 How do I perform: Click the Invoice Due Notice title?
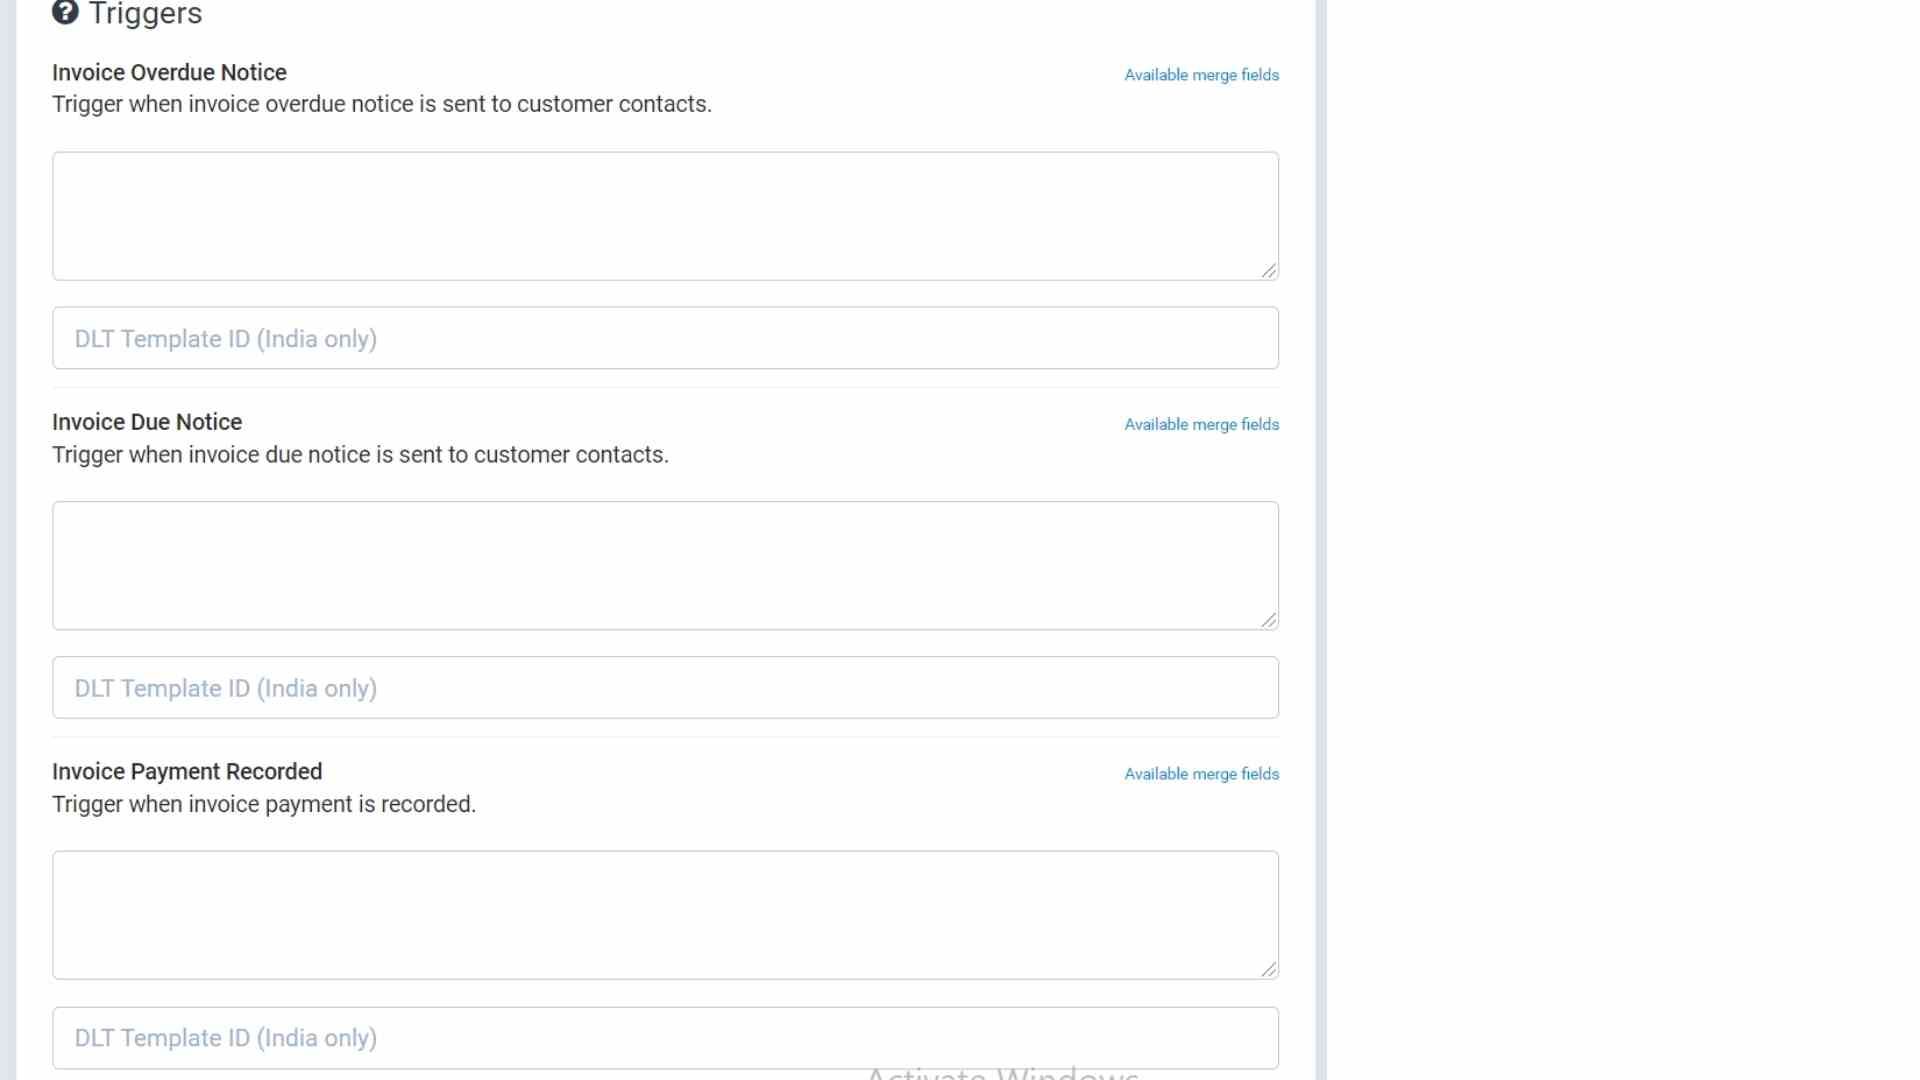click(x=146, y=421)
